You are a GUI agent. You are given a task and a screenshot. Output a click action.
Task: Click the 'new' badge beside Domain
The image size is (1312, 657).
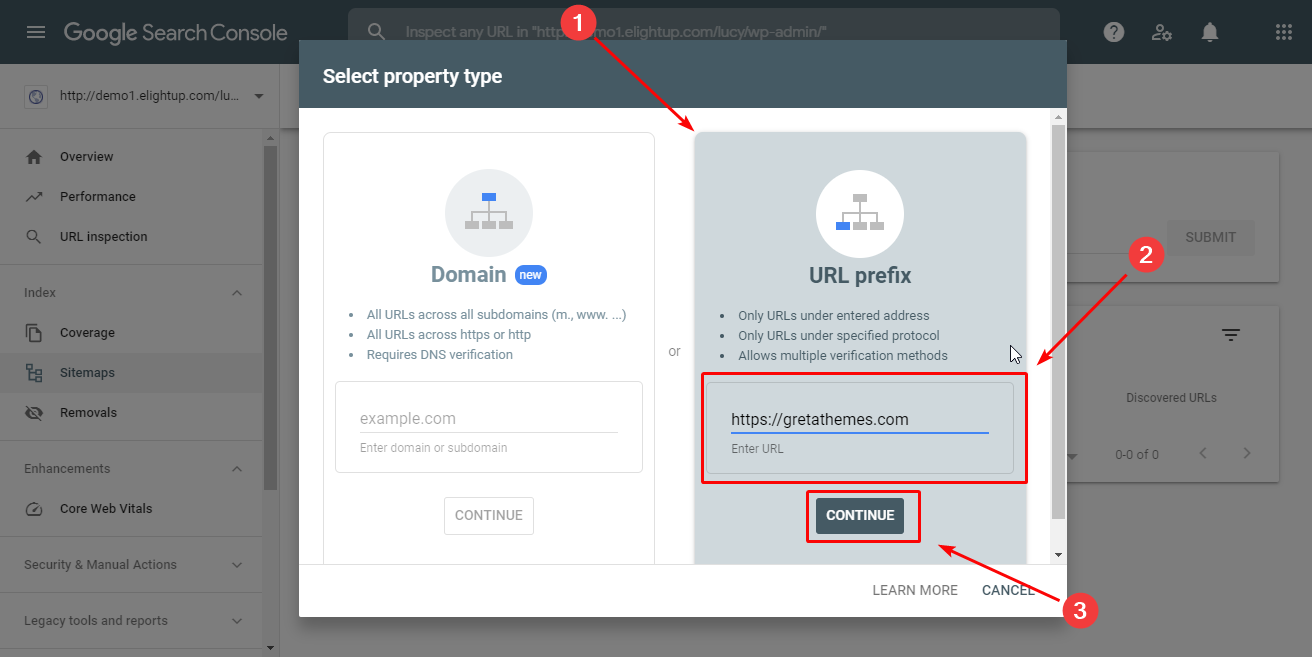tap(531, 275)
